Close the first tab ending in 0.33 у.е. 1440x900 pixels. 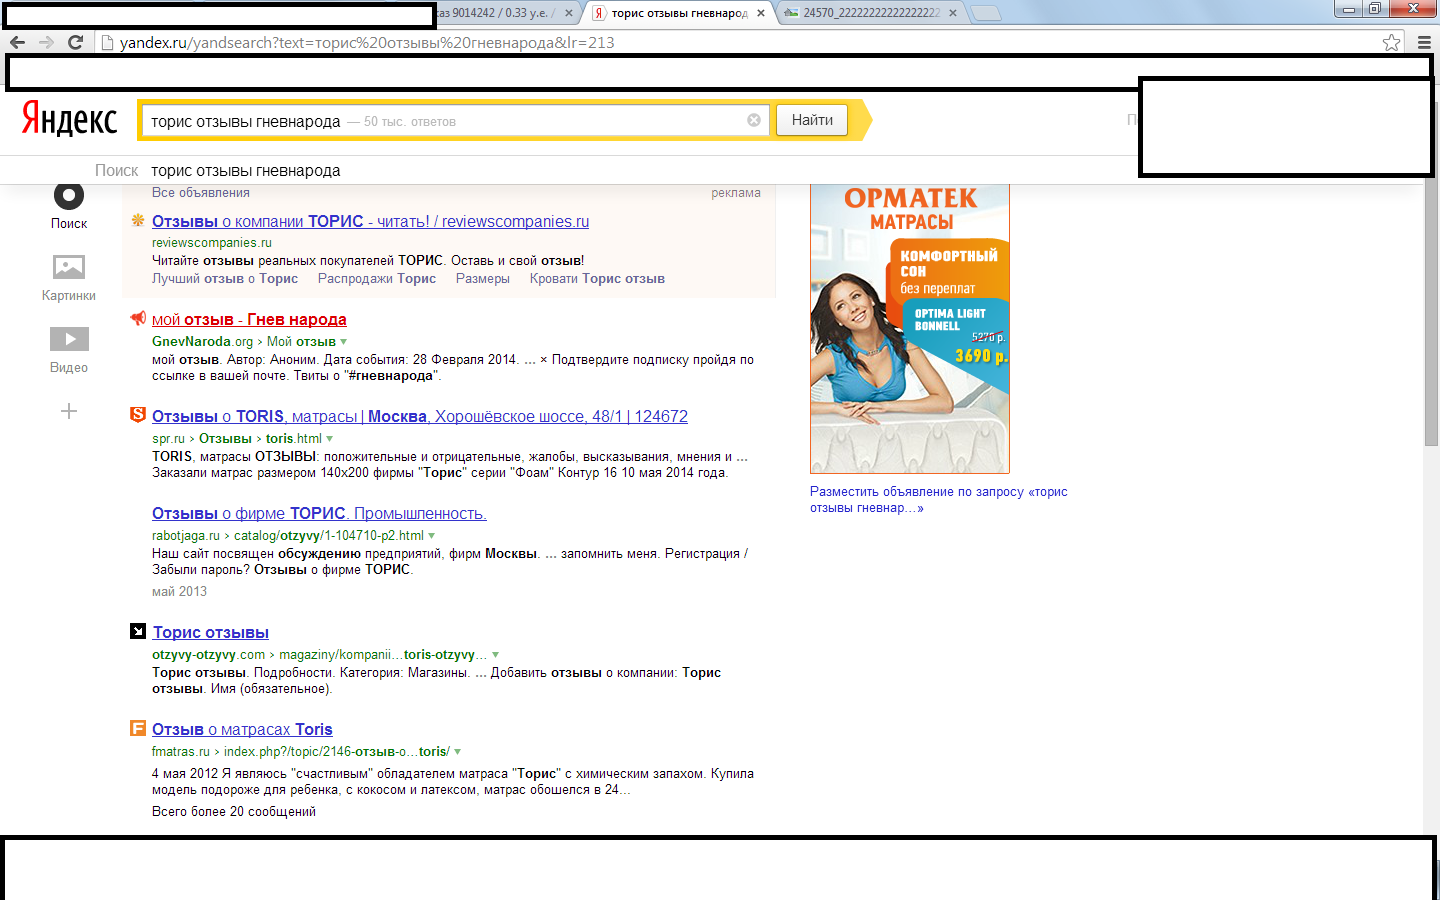569,13
